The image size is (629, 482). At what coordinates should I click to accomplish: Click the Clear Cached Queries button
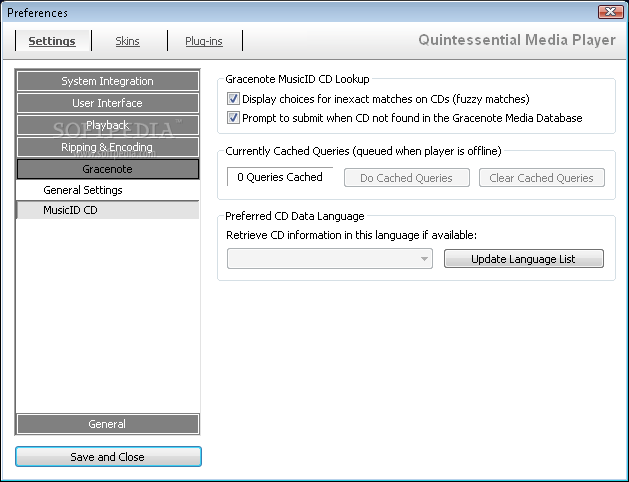542,178
